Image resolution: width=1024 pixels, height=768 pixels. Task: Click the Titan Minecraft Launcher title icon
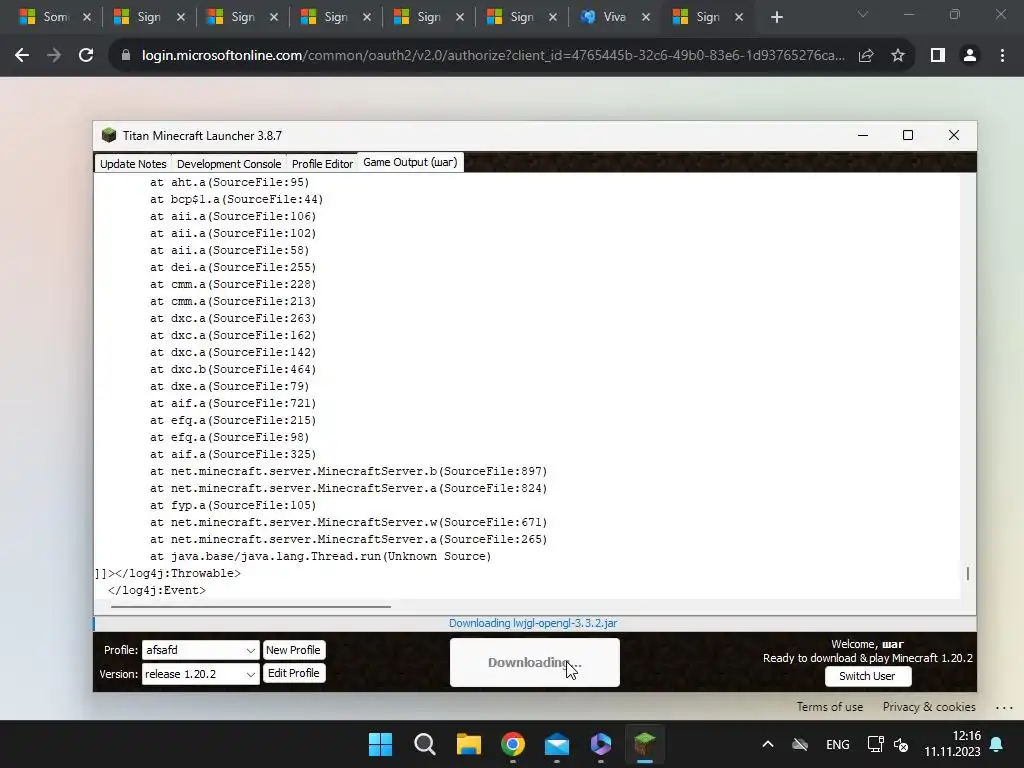tap(109, 135)
